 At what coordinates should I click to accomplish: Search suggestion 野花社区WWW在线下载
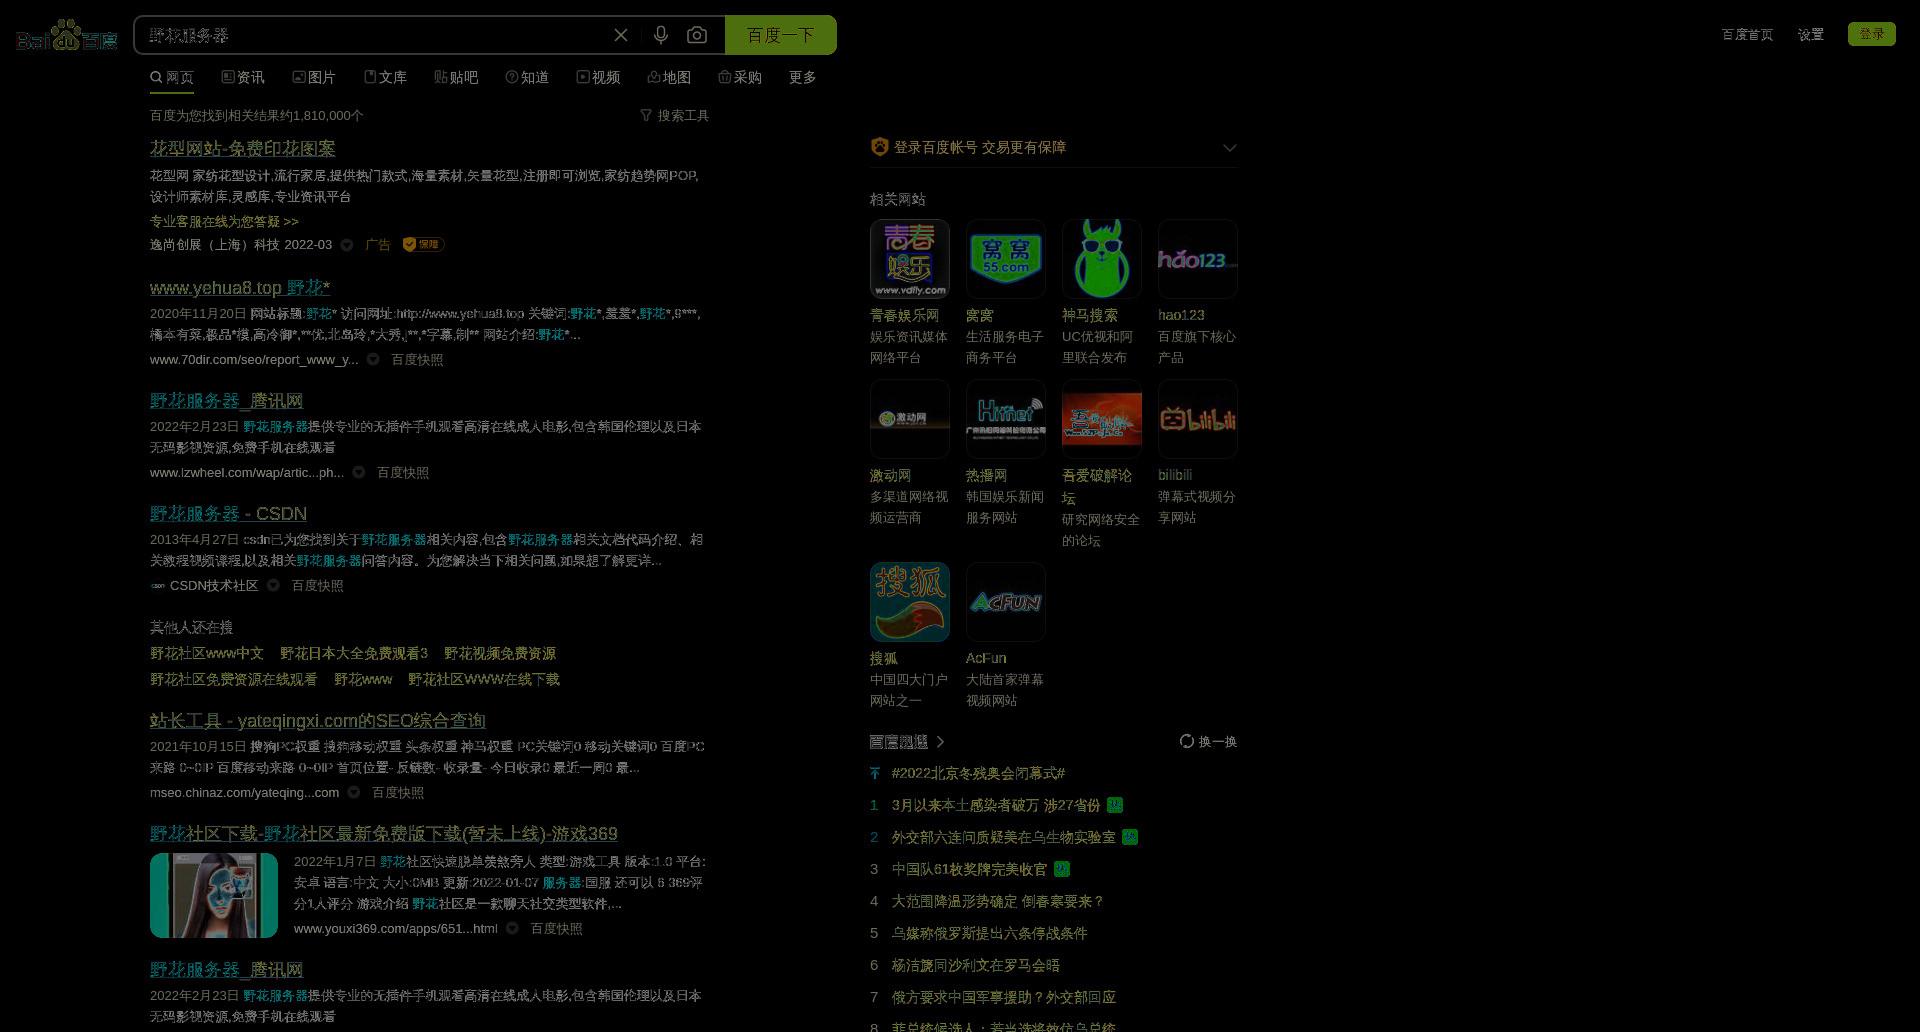tap(484, 679)
